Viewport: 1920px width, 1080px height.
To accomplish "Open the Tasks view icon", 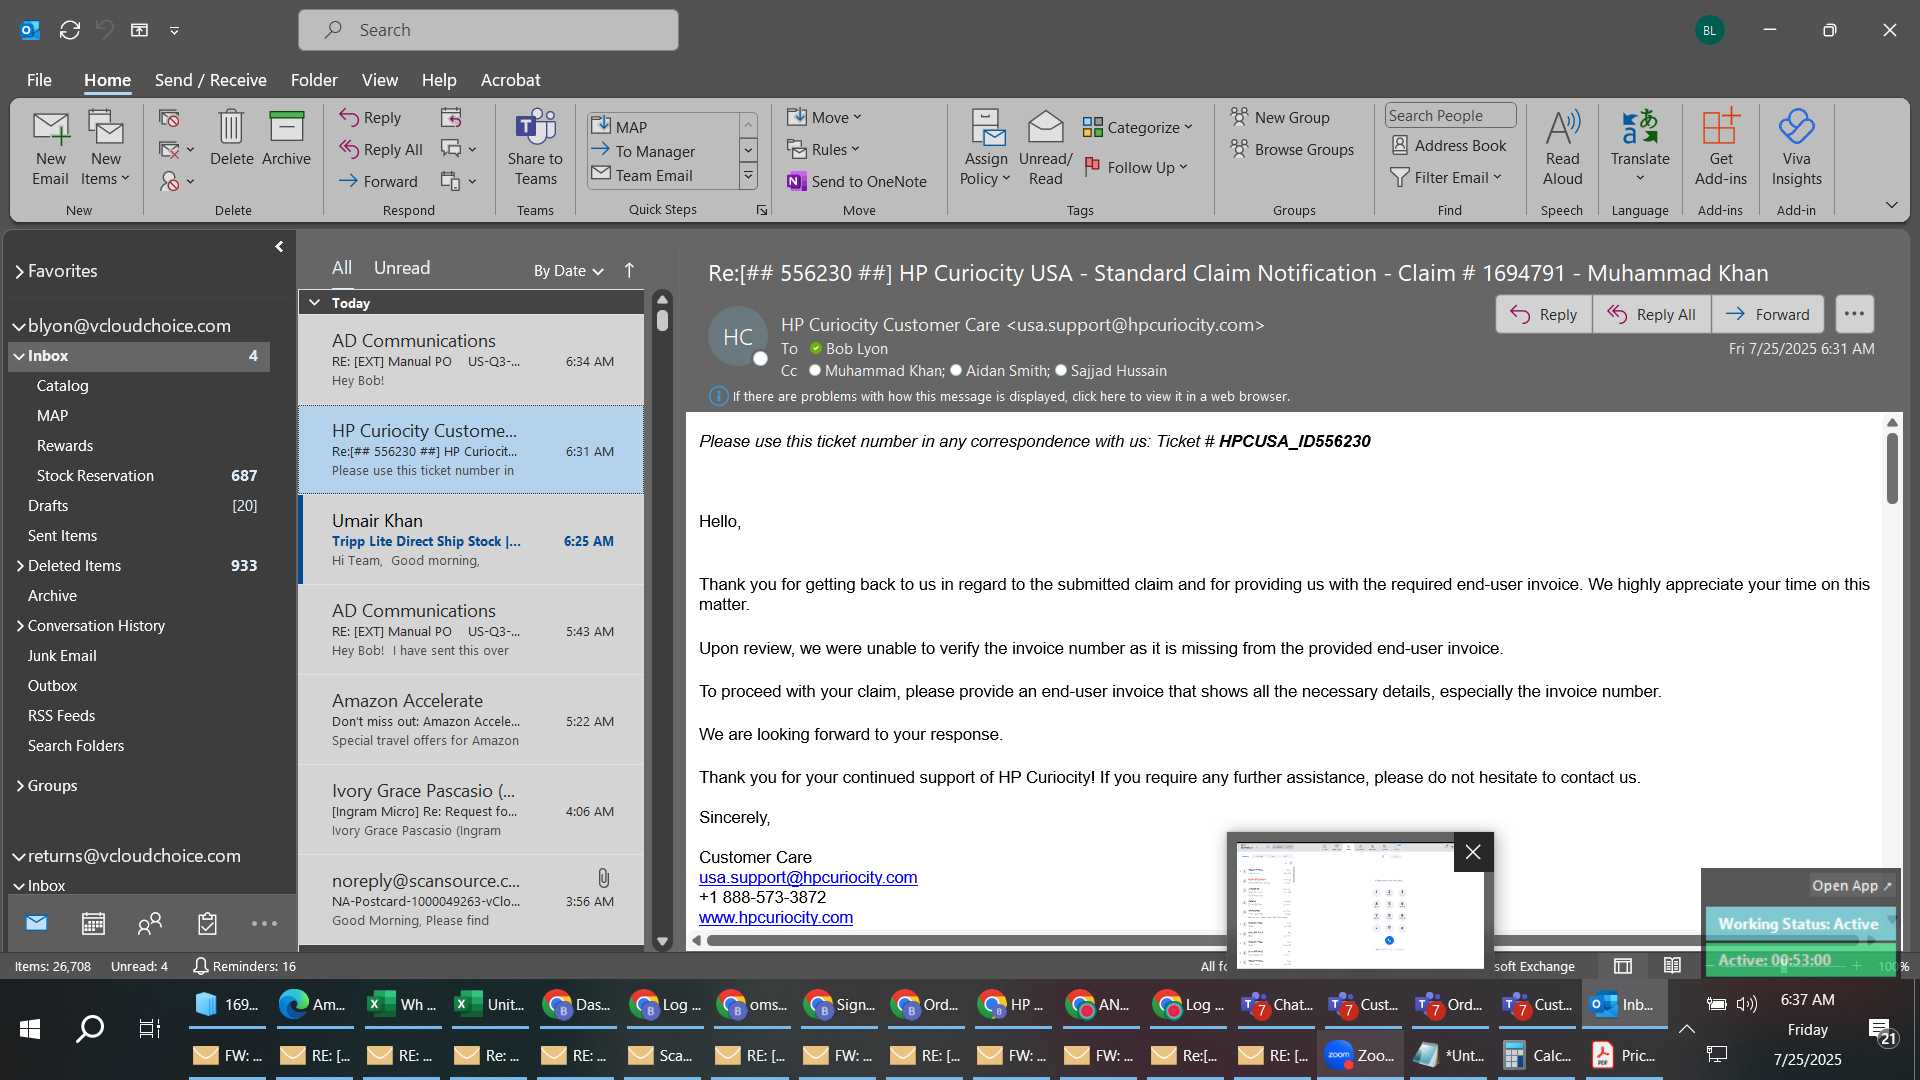I will (207, 923).
